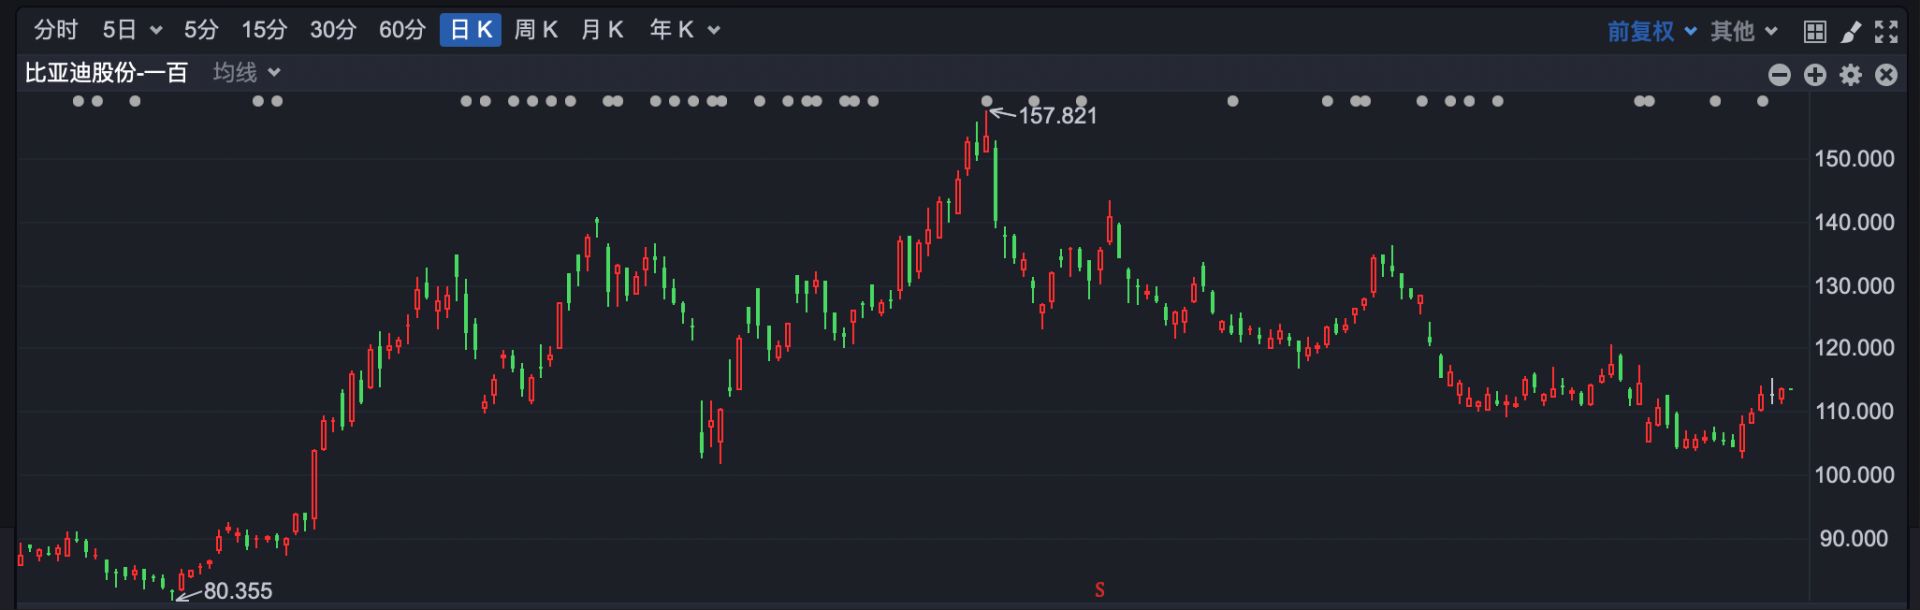Zoom out with the minus icon
The height and width of the screenshot is (610, 1920).
coord(1779,75)
